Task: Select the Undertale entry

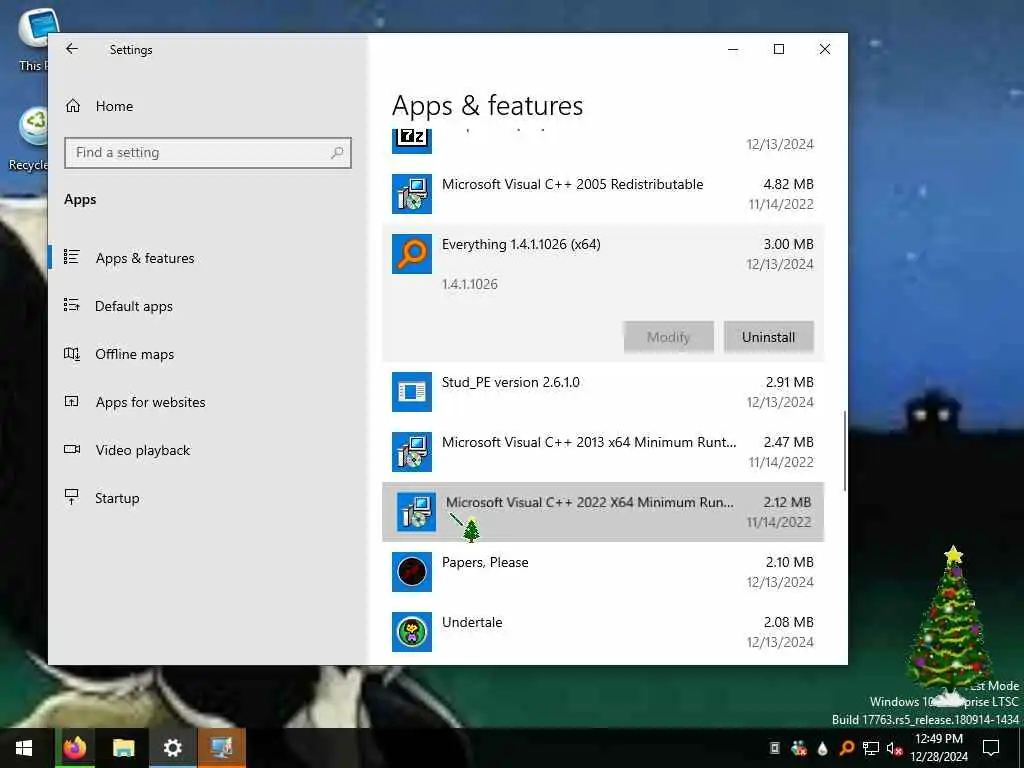Action: pos(603,632)
